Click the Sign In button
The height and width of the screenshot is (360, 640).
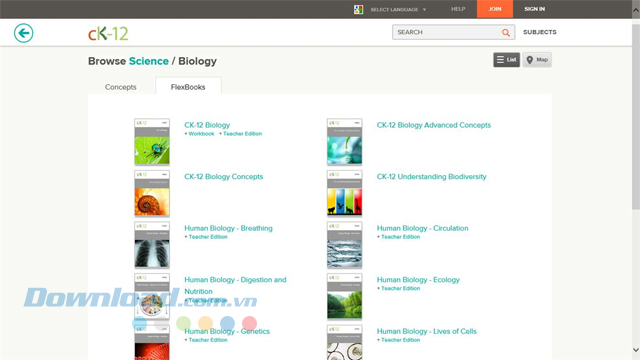click(534, 9)
